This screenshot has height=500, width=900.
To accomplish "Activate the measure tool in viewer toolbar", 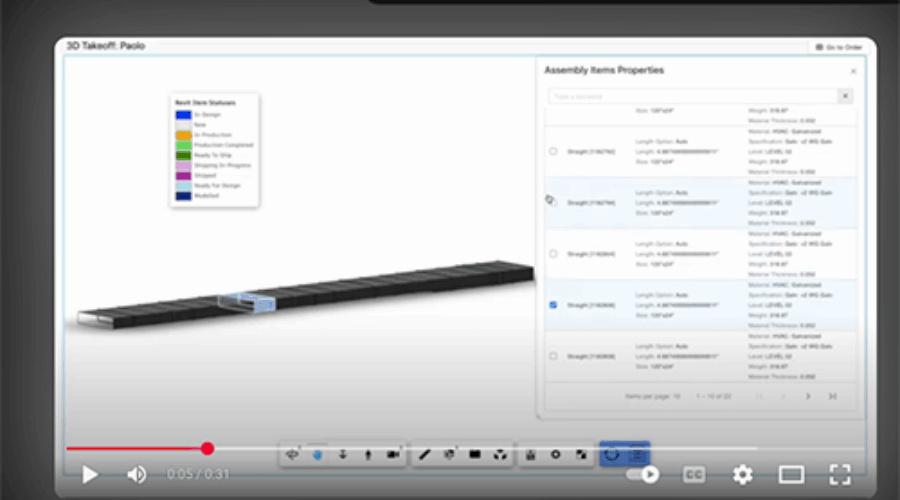I will pos(424,454).
